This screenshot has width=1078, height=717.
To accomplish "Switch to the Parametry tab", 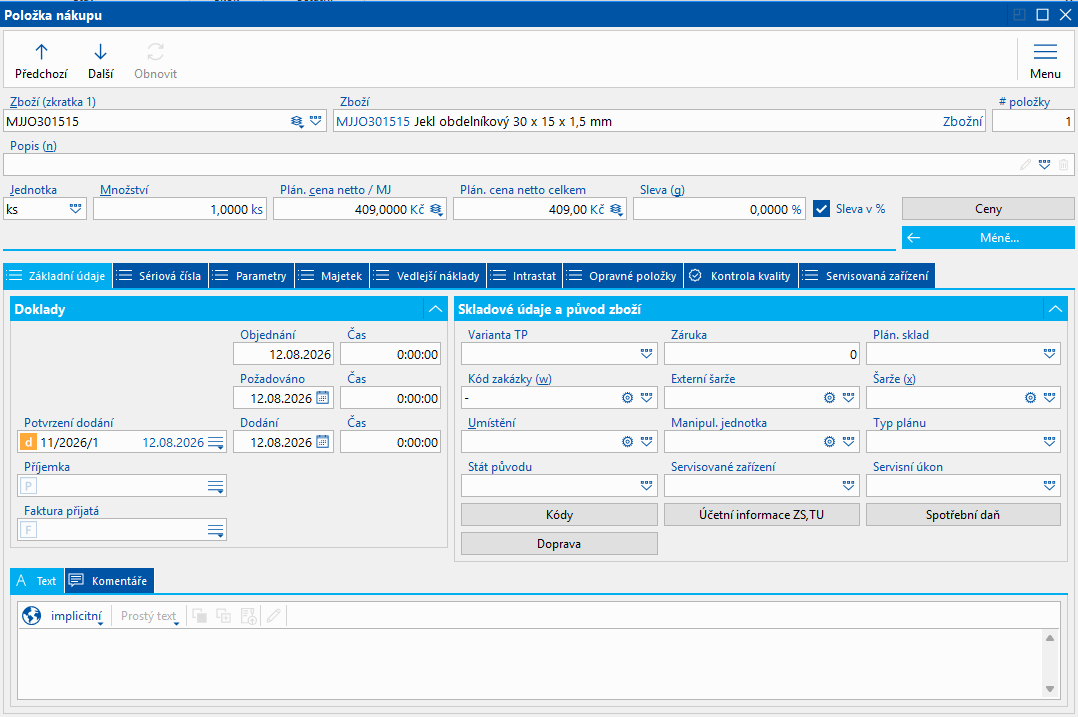I will (252, 276).
